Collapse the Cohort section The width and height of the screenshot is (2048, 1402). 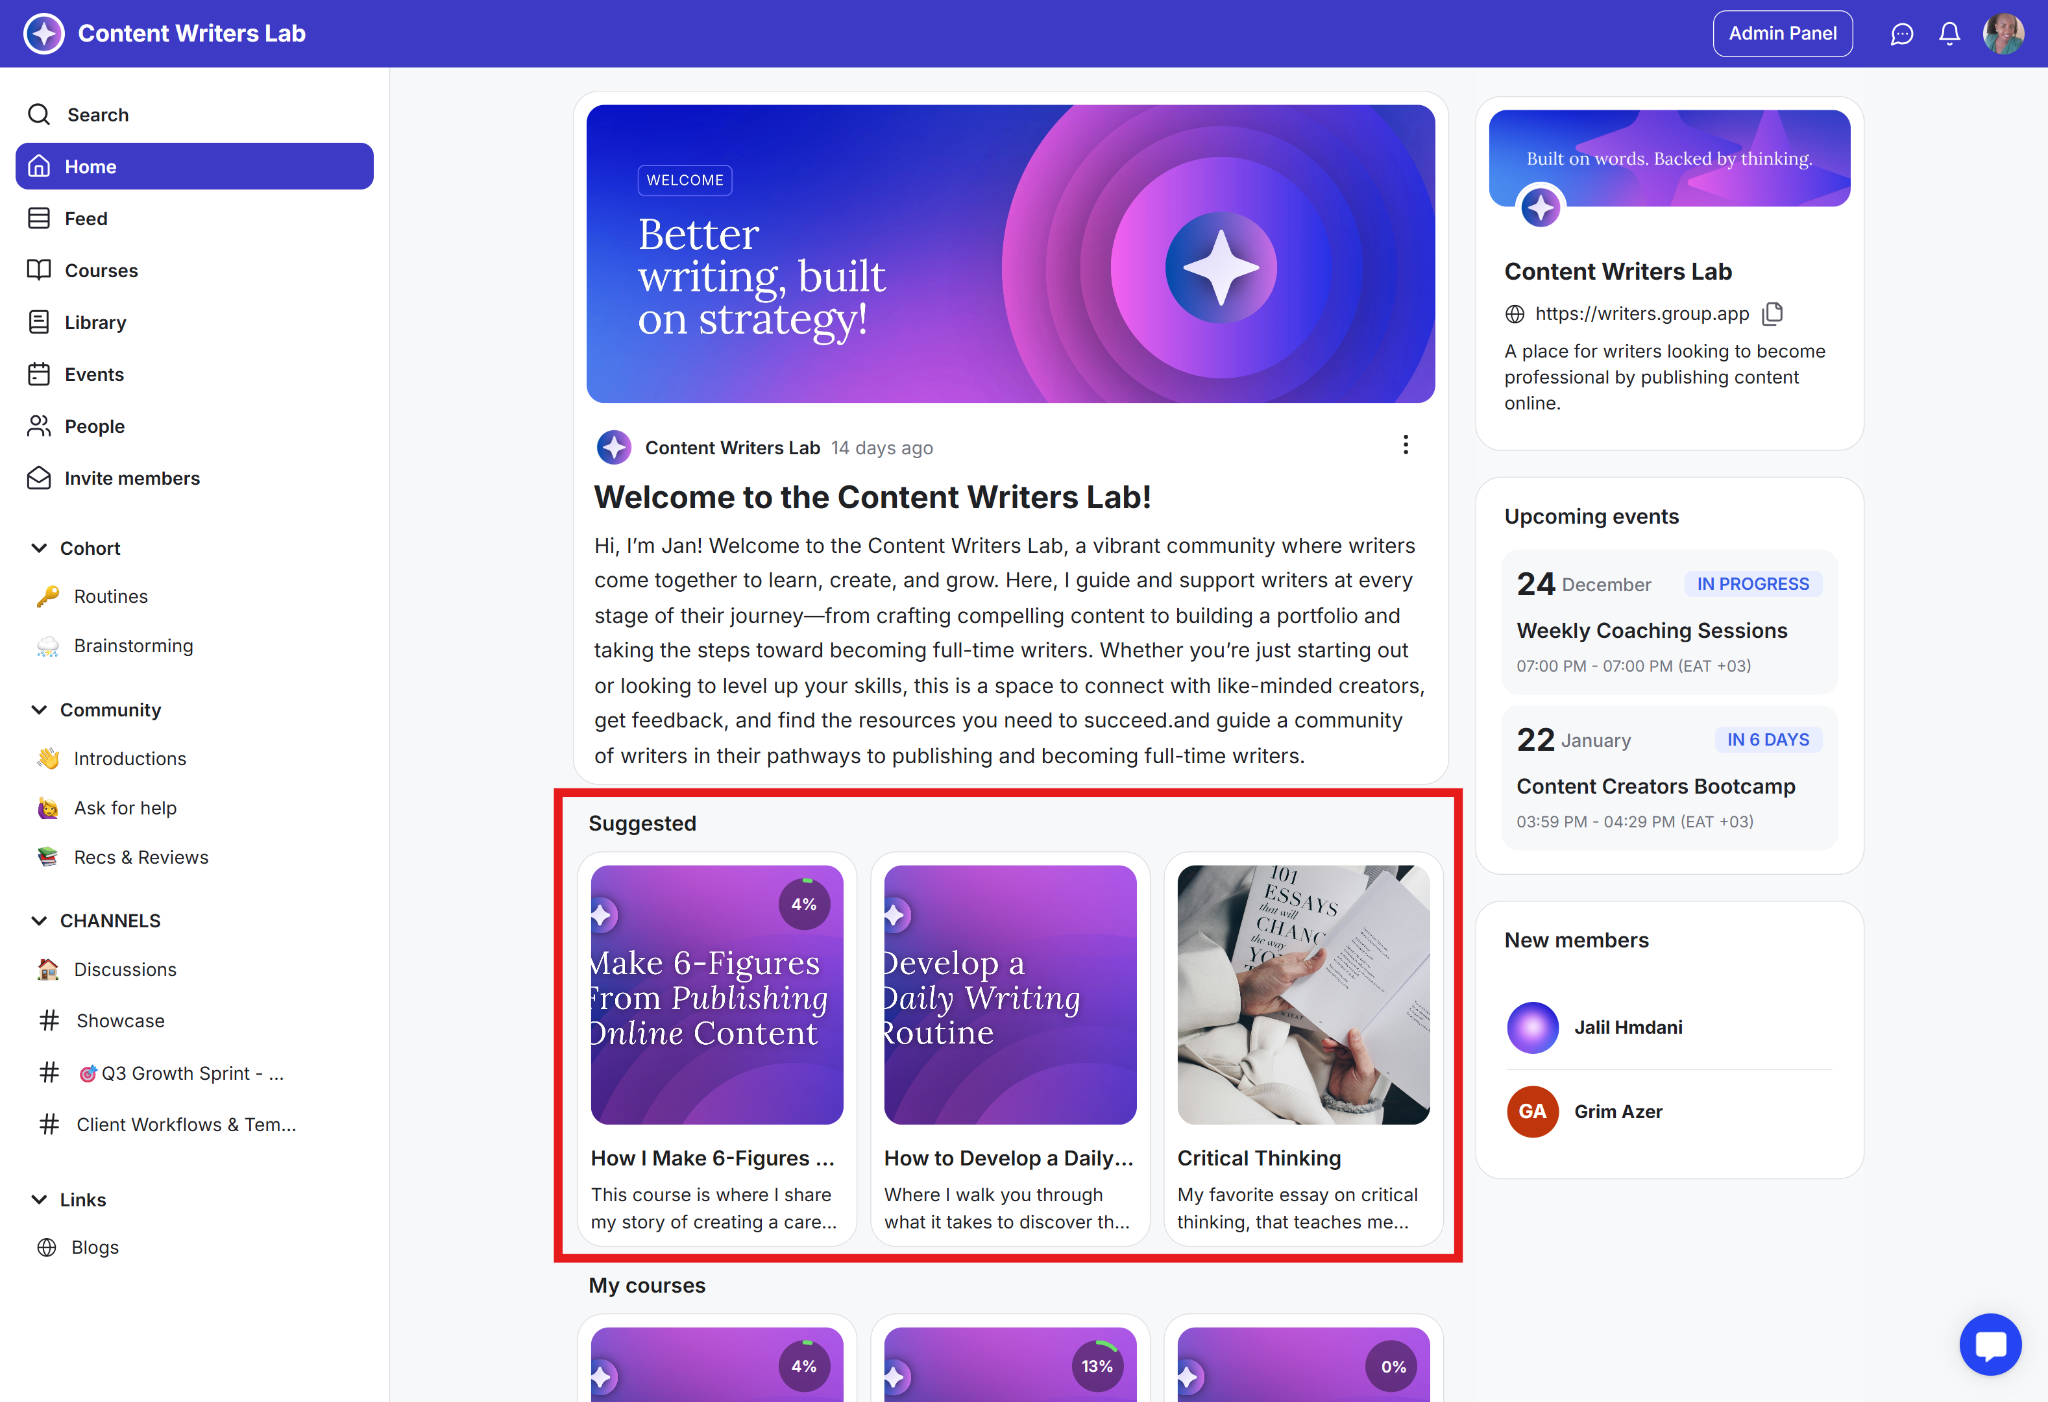(x=39, y=548)
